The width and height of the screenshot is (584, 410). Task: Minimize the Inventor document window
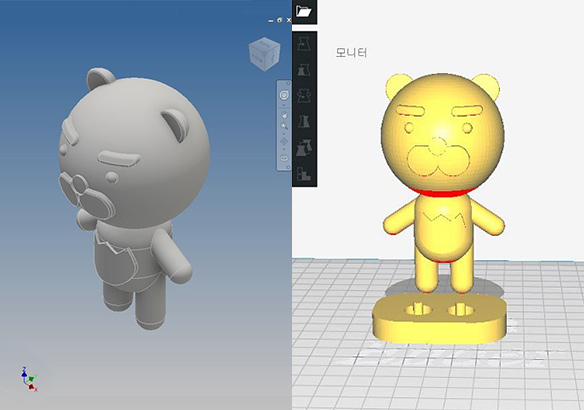[x=271, y=21]
